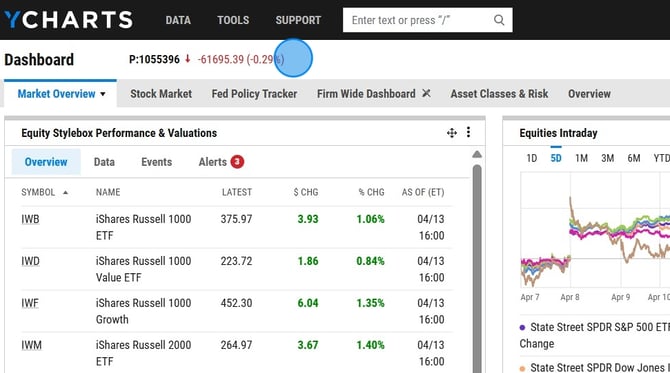Select the Events tab in stylebox widget
The width and height of the screenshot is (670, 373).
156,162
